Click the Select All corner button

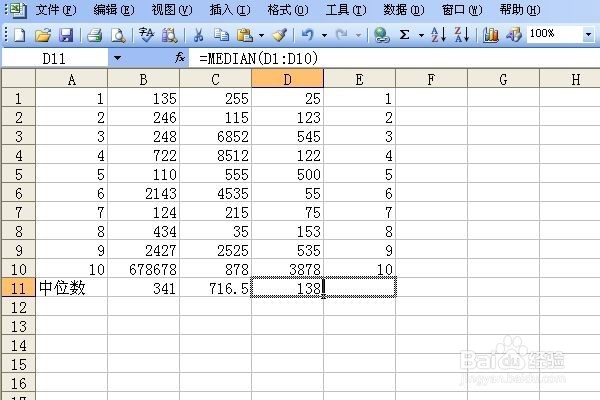18,79
